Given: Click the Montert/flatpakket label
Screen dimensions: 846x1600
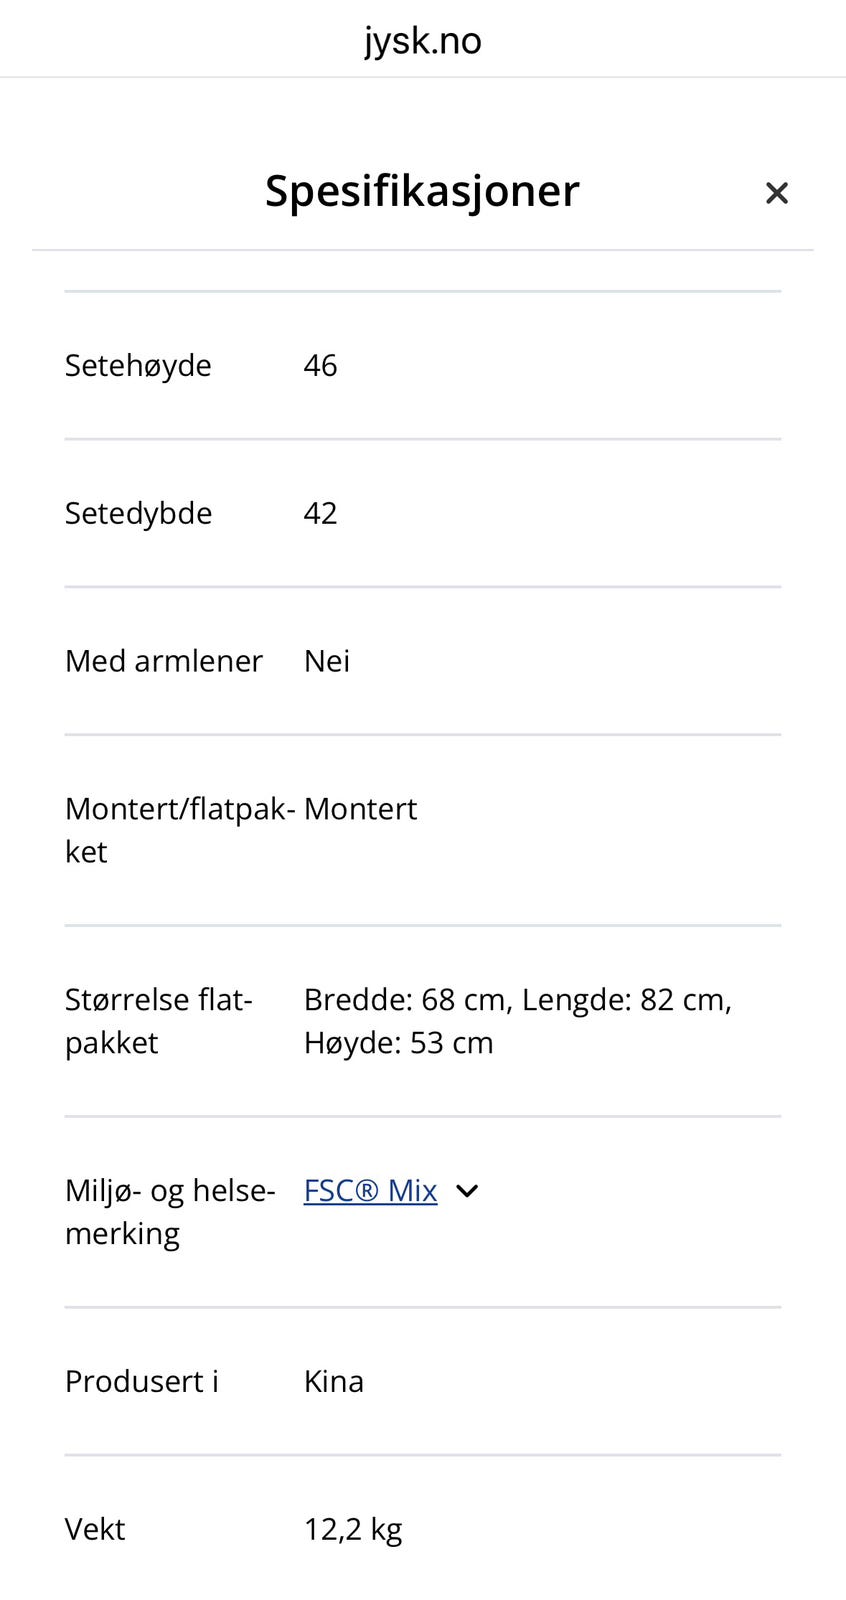Looking at the screenshot, I should point(180,830).
